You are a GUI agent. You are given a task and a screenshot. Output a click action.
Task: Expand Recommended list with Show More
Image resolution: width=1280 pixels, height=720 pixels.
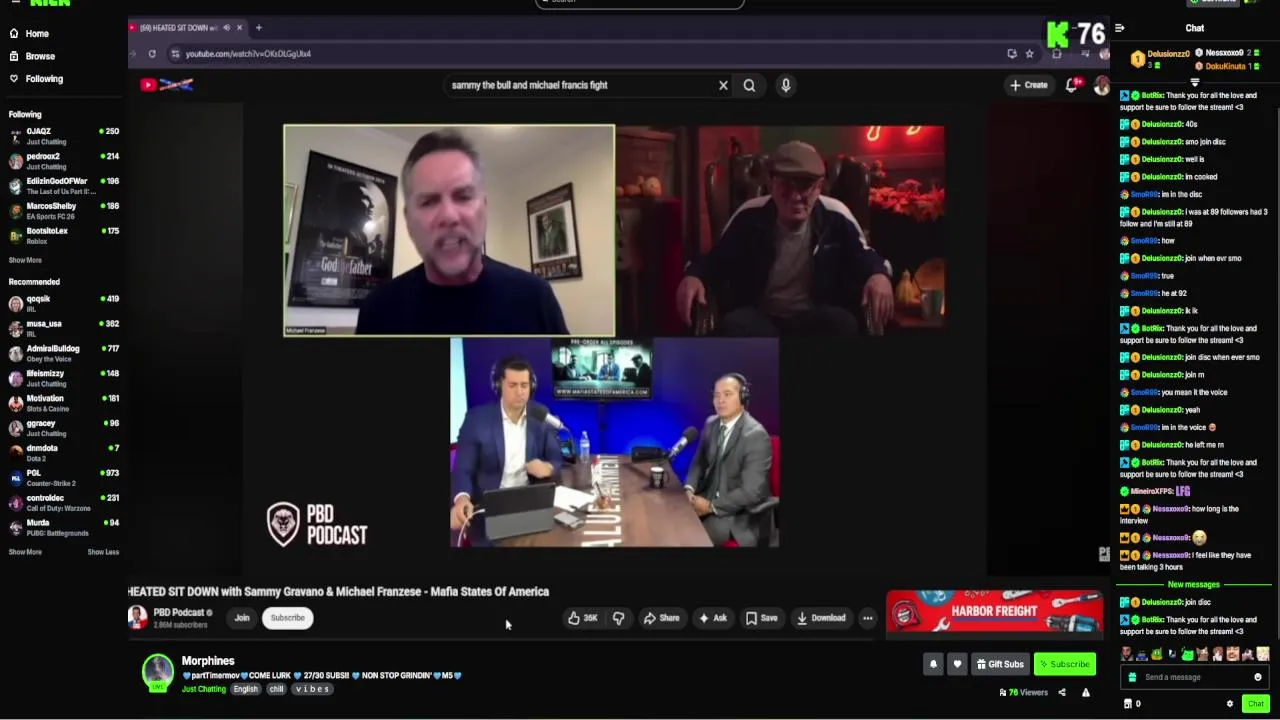click(x=25, y=552)
